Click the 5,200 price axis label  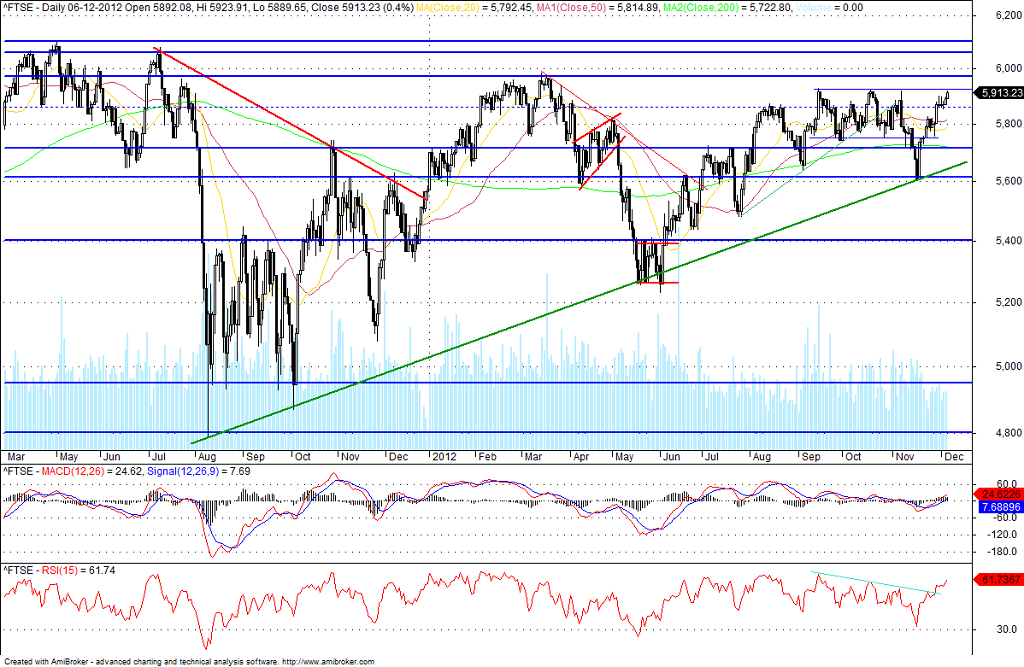pyautogui.click(x=1008, y=302)
